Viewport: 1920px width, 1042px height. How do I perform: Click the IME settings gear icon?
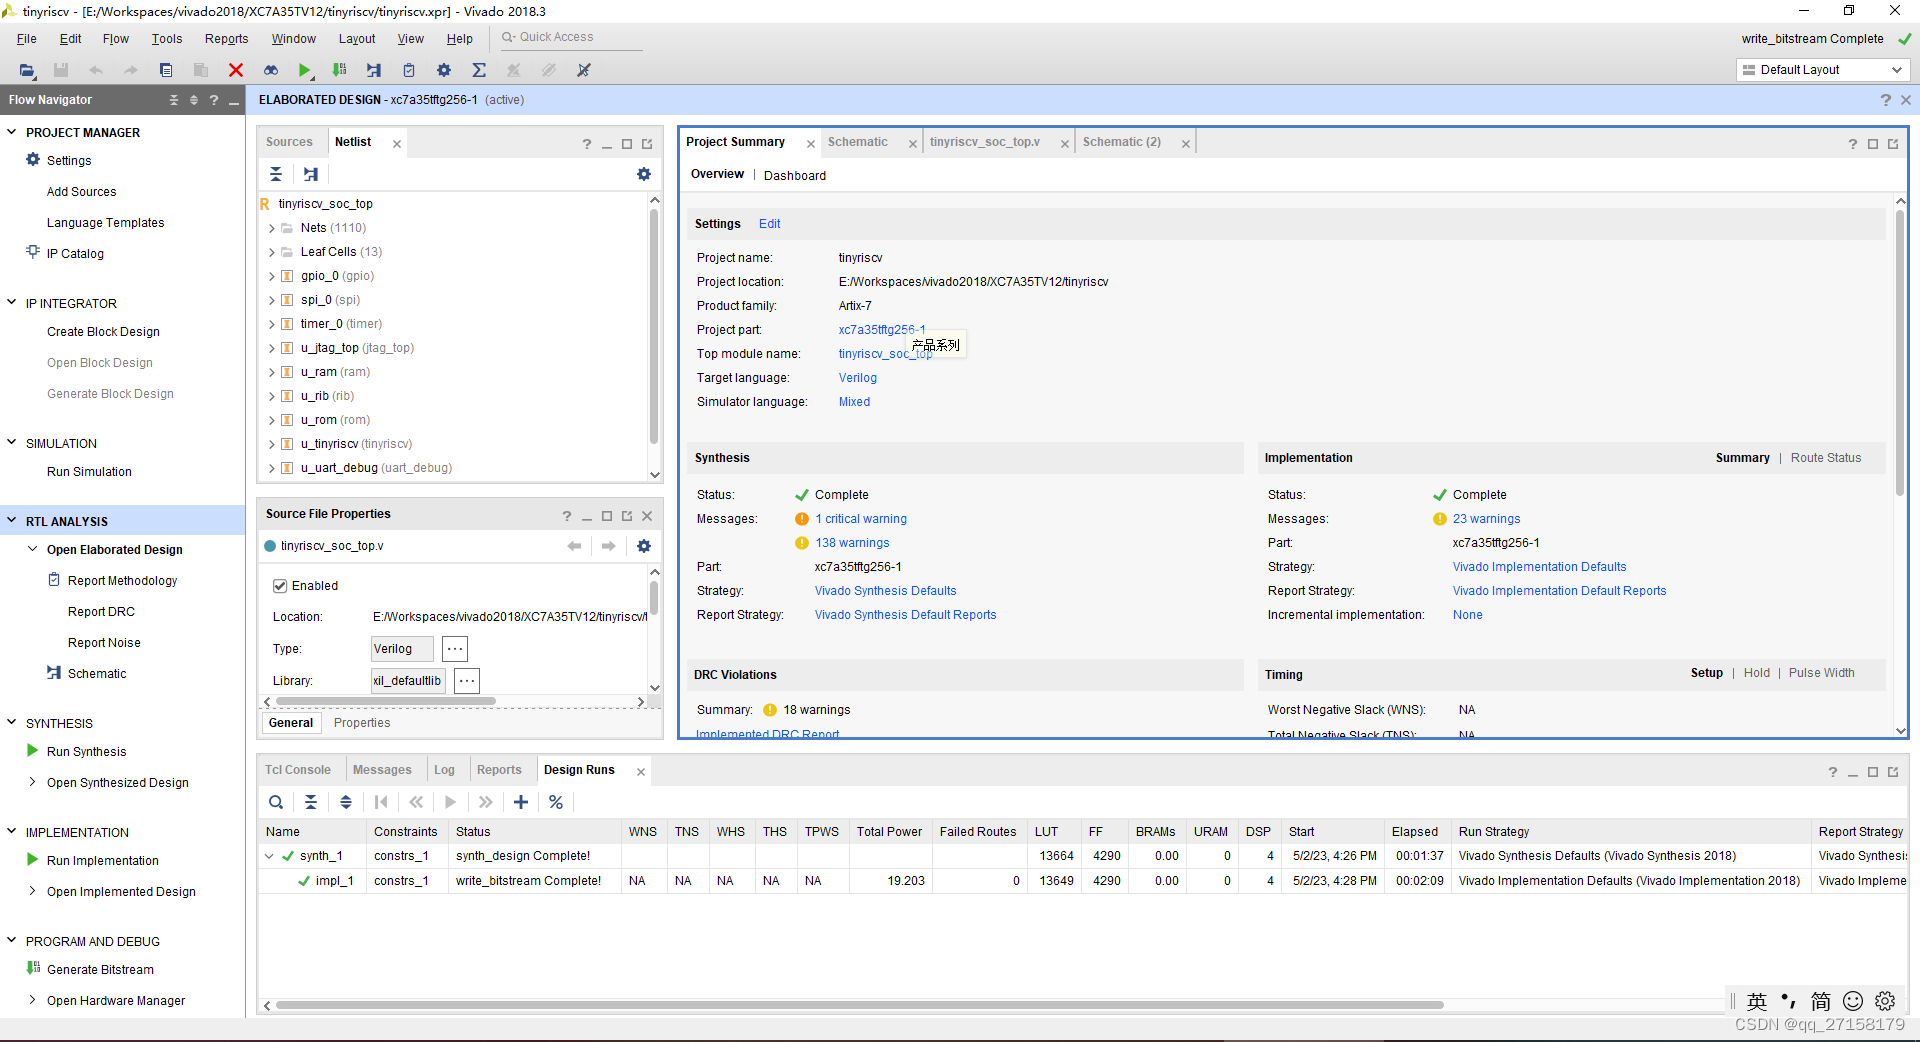[x=1885, y=1001]
